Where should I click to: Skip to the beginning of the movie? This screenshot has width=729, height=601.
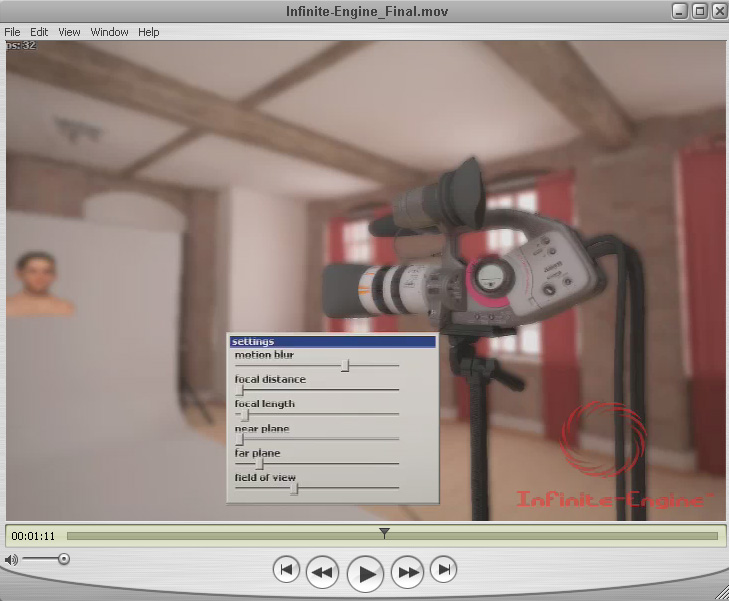point(286,571)
